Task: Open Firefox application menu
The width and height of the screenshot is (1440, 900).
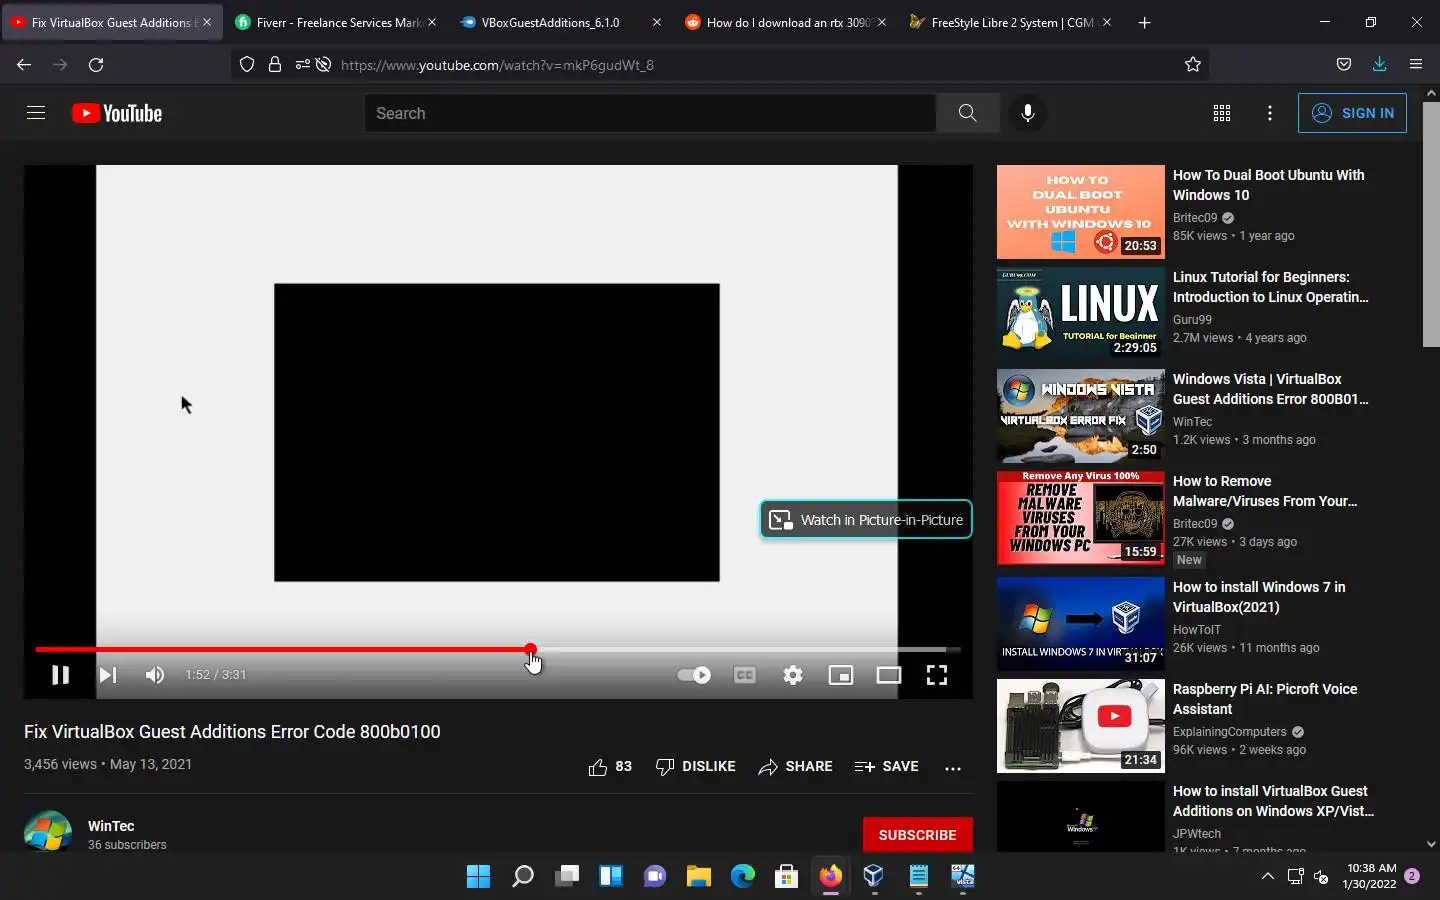Action: click(1415, 64)
